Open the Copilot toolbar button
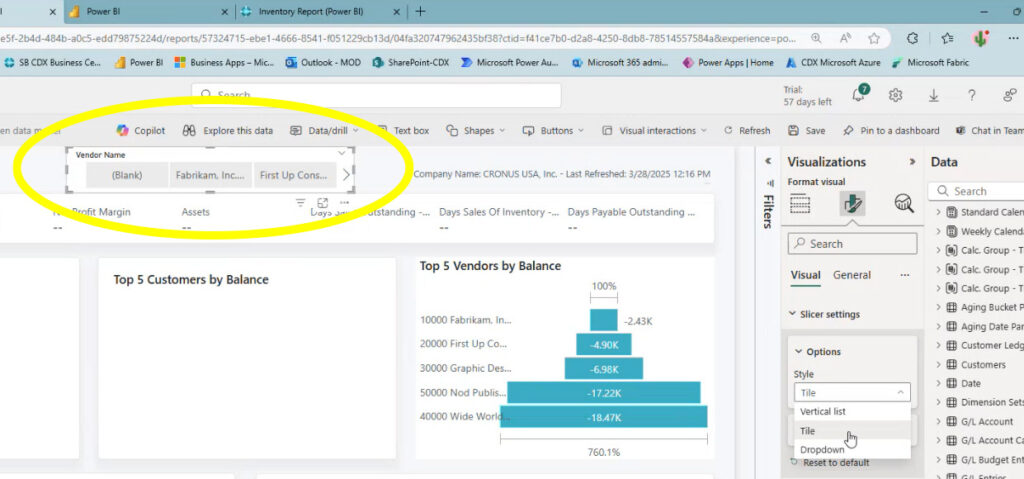 pyautogui.click(x=140, y=131)
